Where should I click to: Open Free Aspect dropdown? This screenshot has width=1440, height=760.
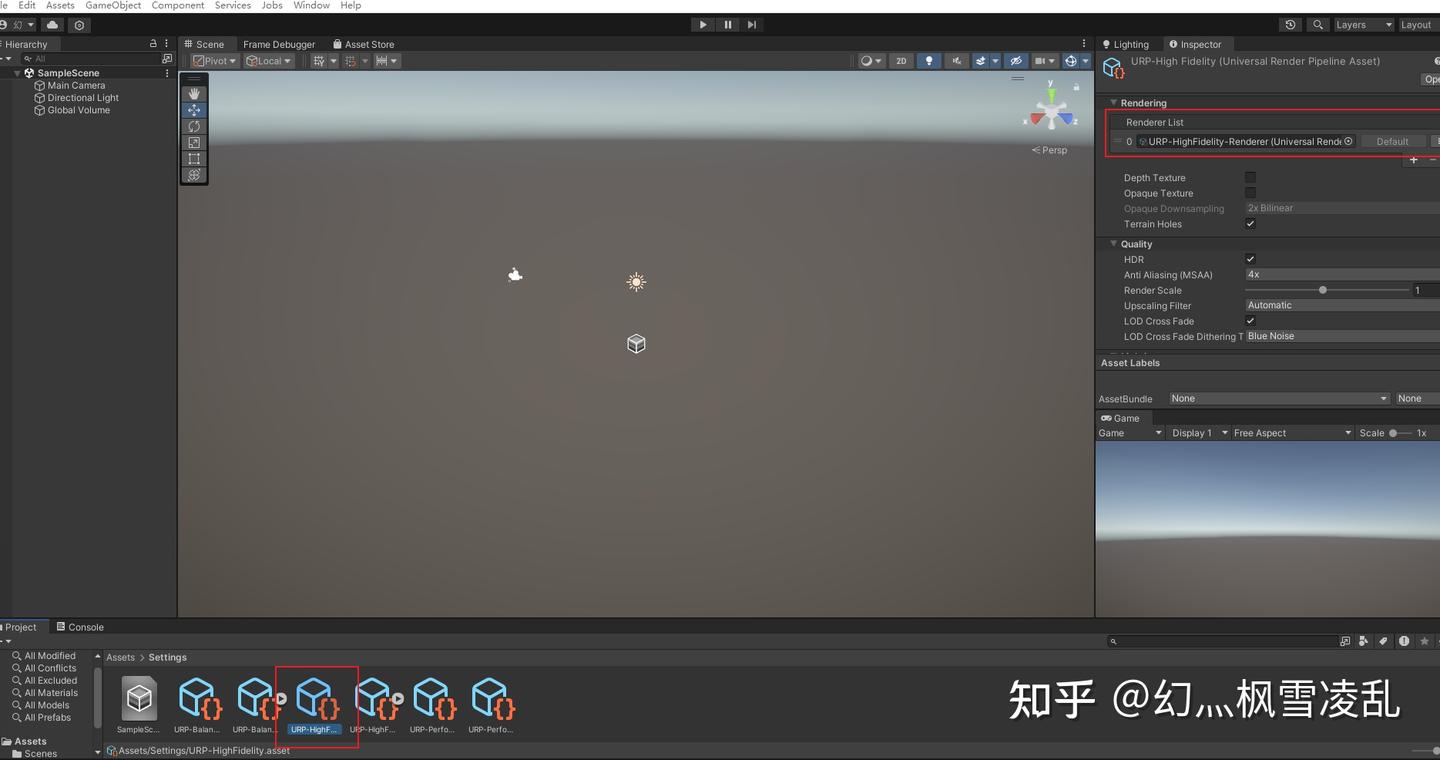[x=1292, y=433]
